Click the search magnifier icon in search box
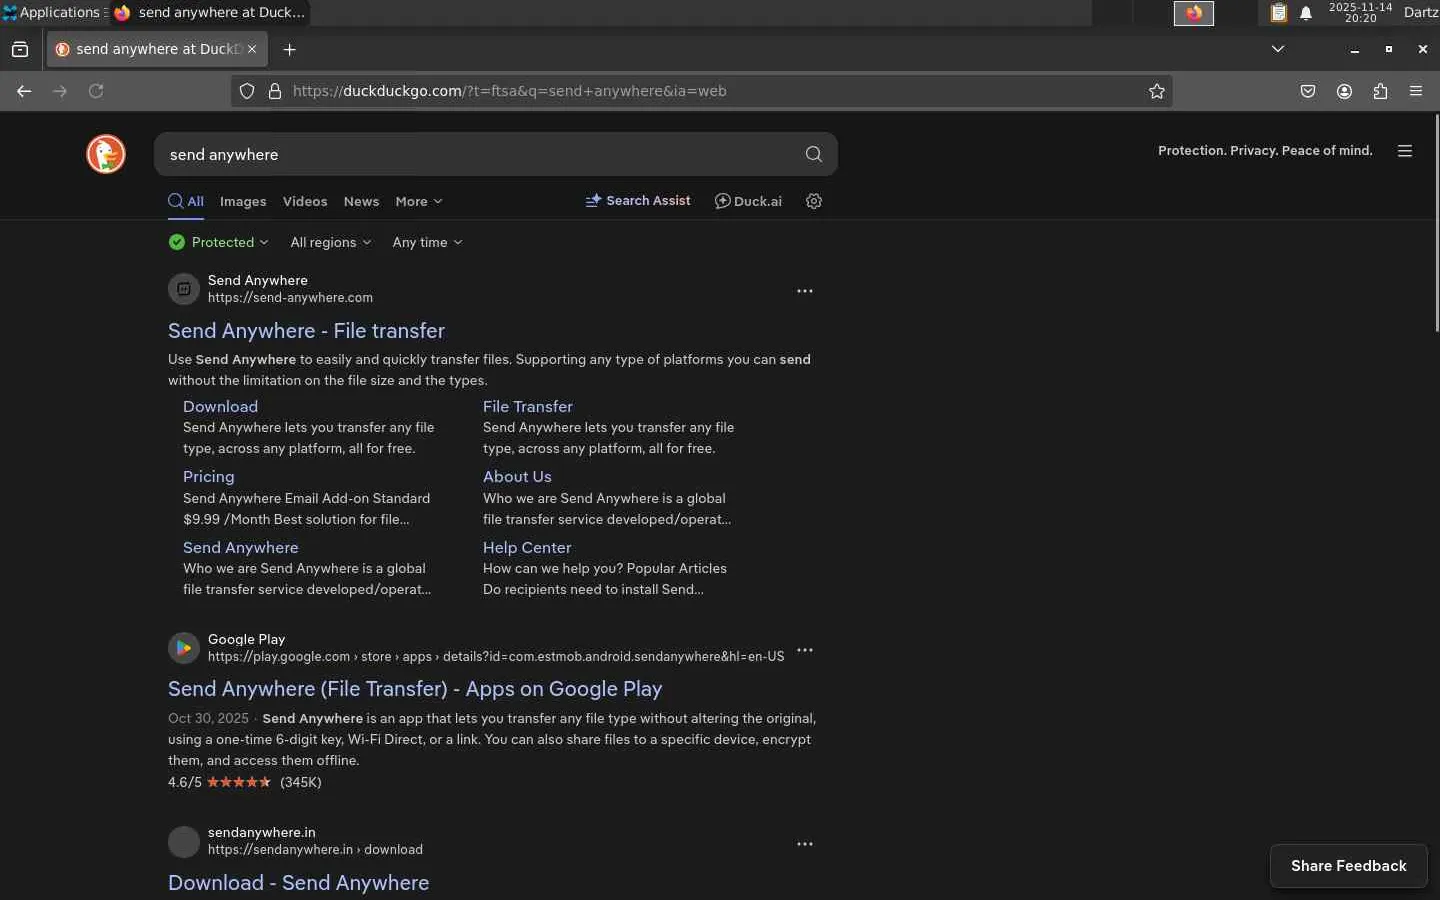The height and width of the screenshot is (900, 1440). (813, 154)
